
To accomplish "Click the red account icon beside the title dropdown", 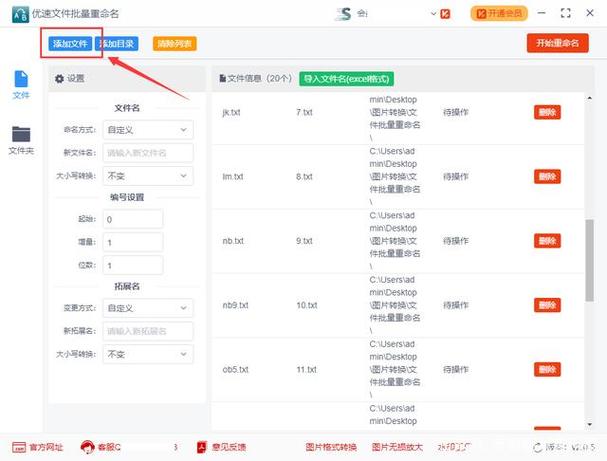I will [x=445, y=14].
